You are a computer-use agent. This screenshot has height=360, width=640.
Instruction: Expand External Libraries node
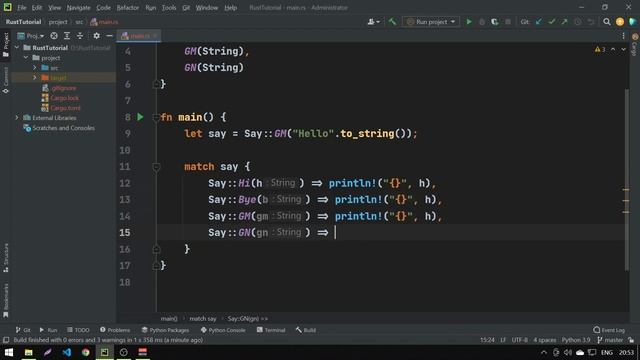(17, 118)
